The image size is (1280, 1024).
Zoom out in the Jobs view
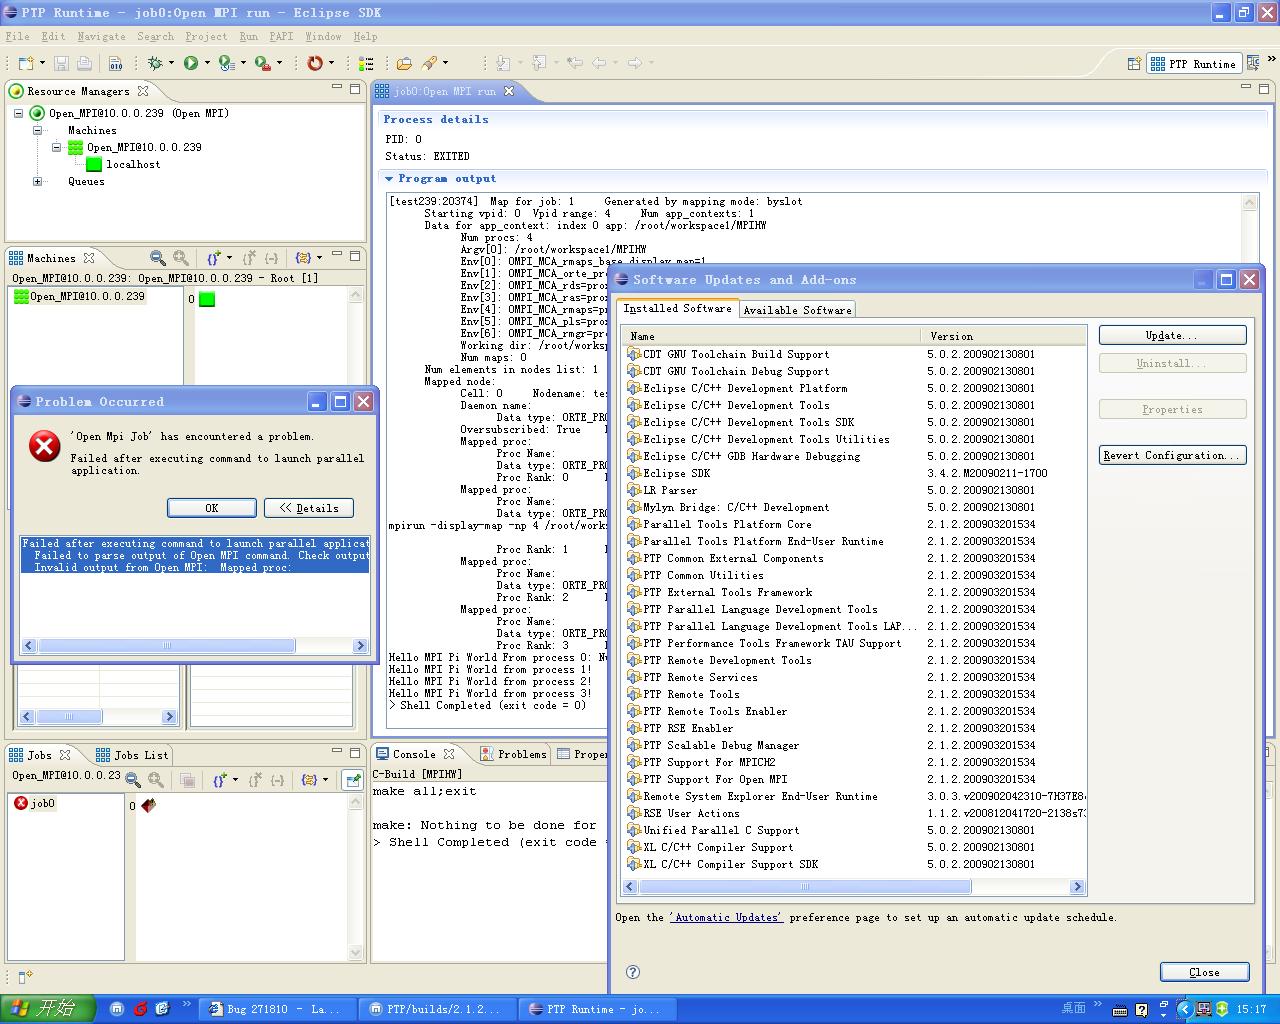click(132, 780)
